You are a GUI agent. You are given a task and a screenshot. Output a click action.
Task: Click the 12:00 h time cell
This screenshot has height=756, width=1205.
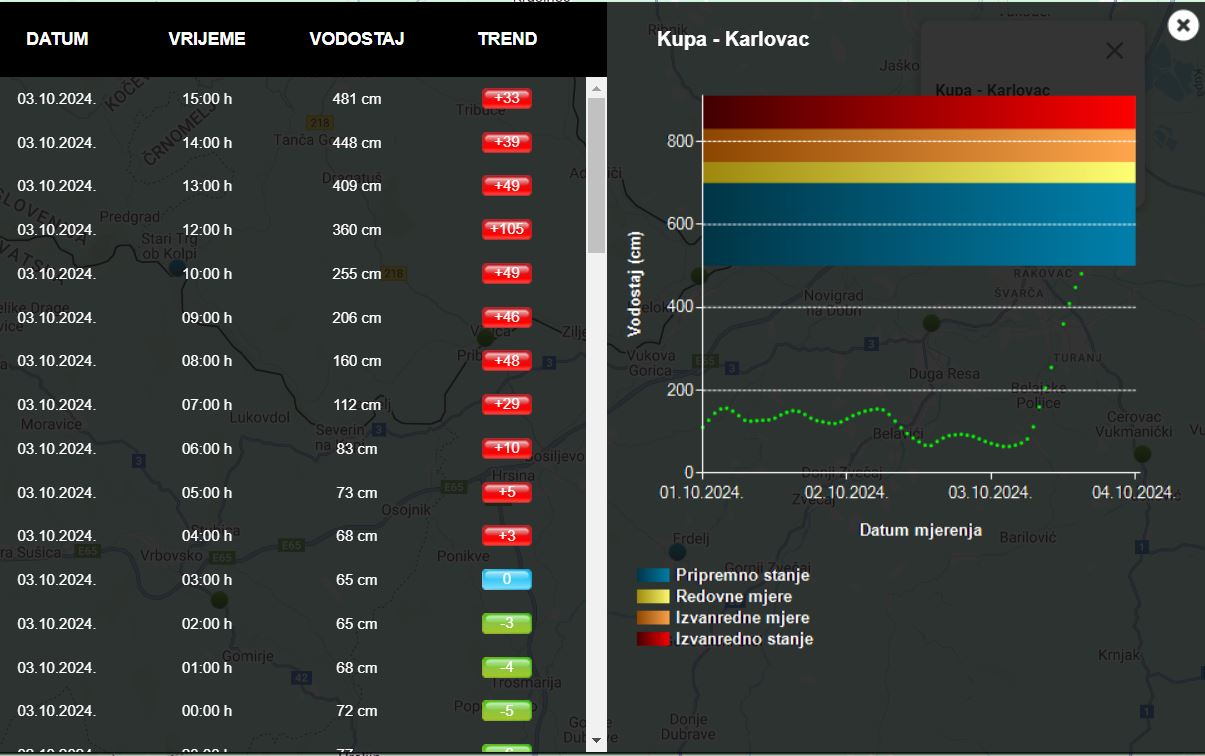(207, 230)
